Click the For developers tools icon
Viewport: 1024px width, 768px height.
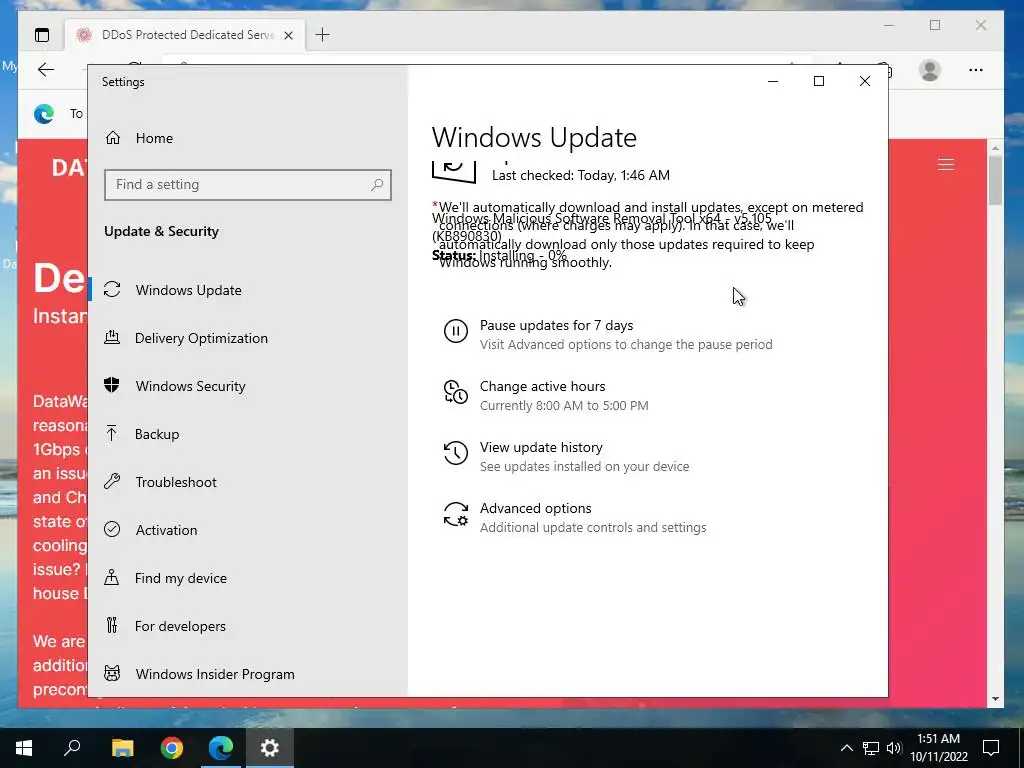[112, 625]
